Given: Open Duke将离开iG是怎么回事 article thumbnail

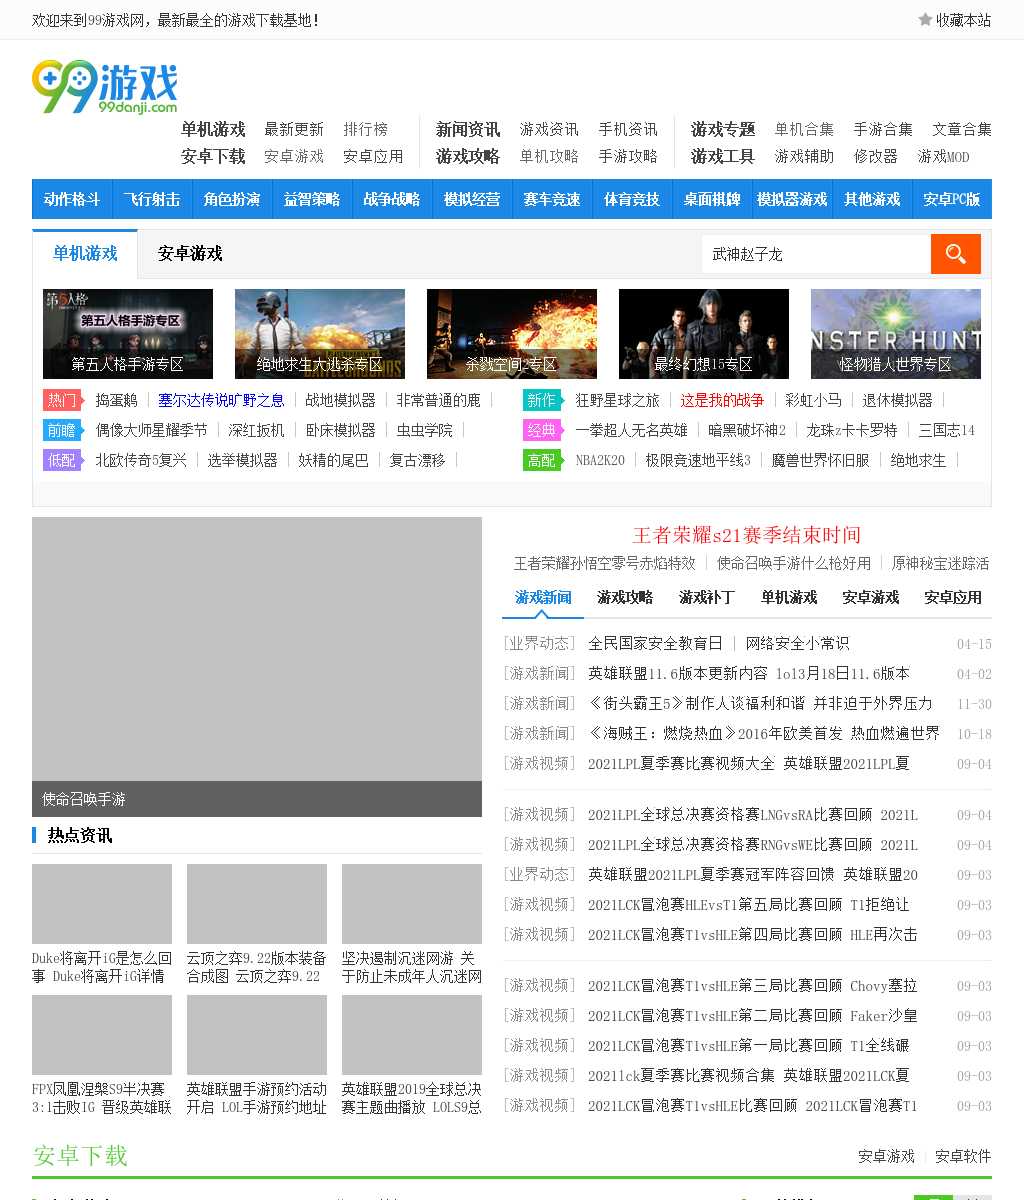Looking at the screenshot, I should tap(102, 903).
